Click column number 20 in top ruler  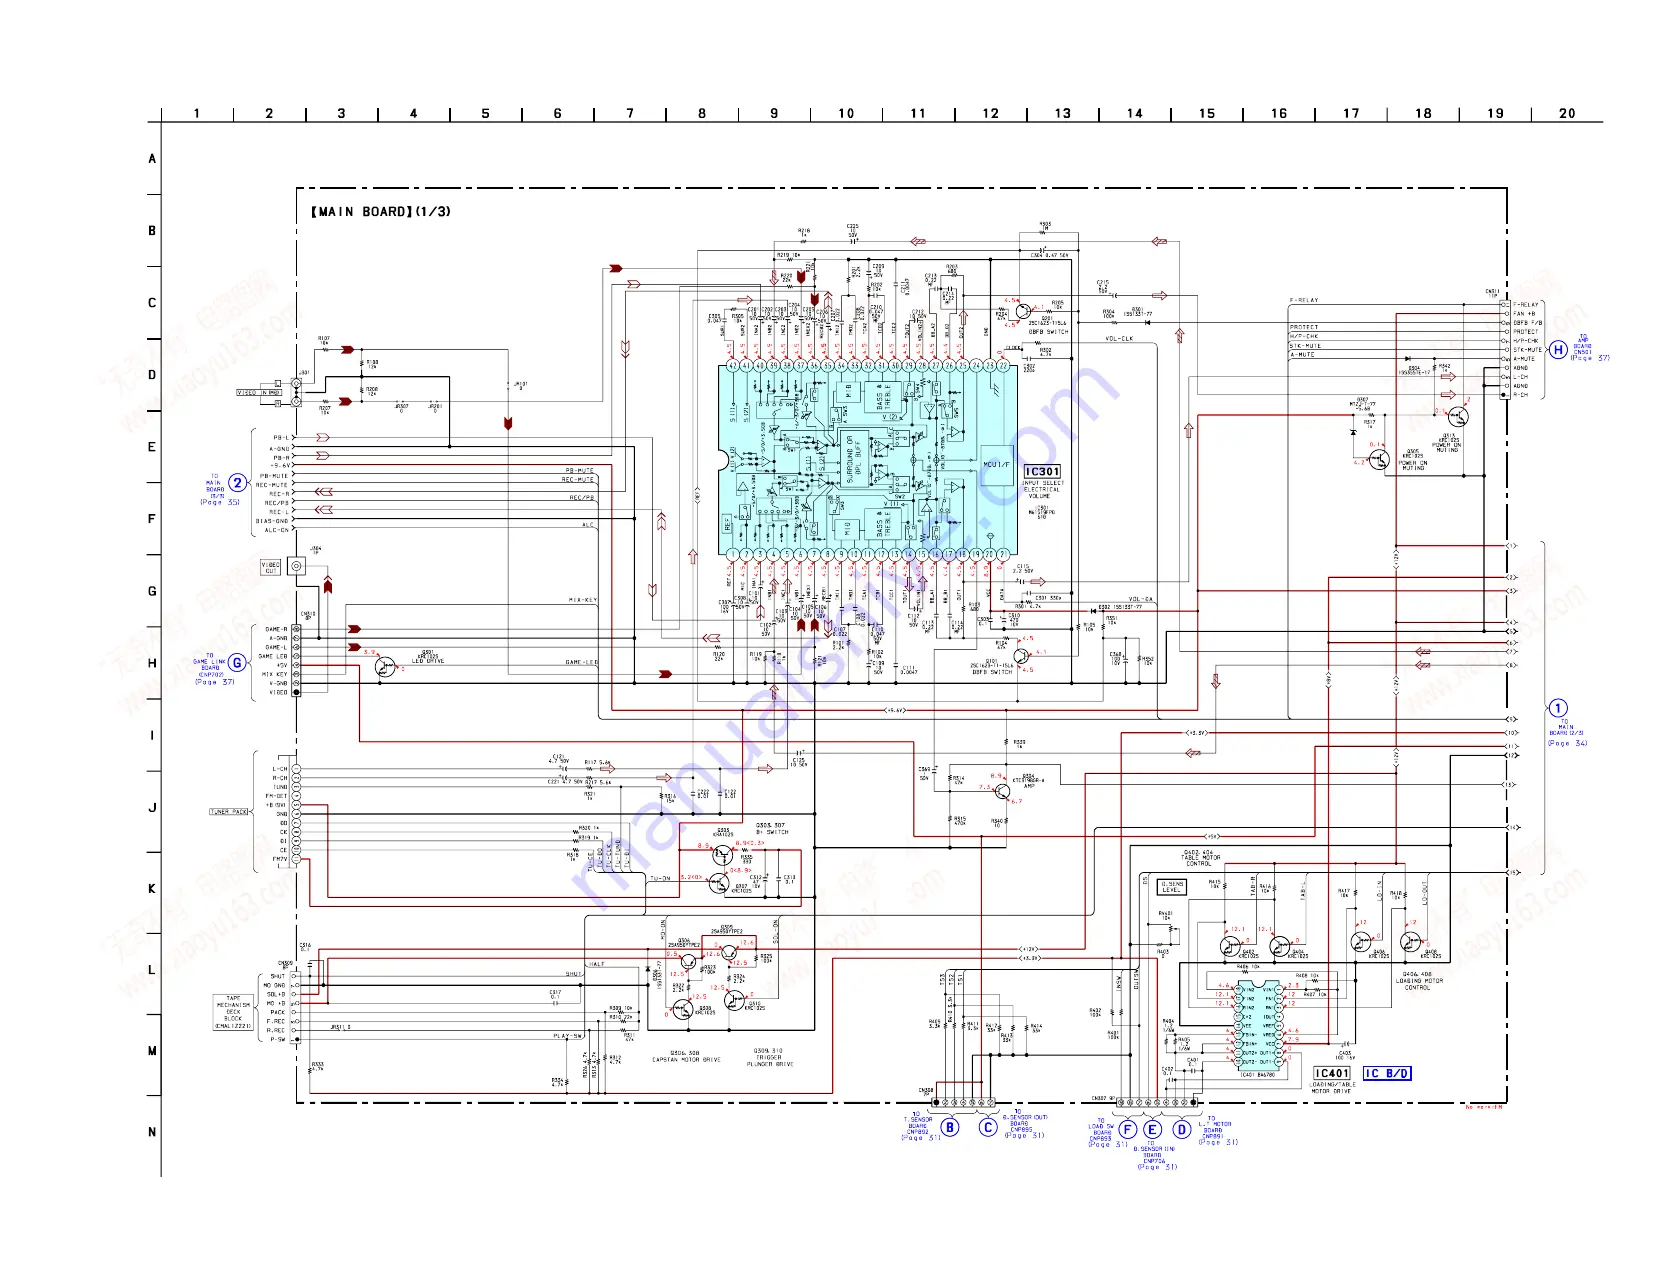pyautogui.click(x=1567, y=114)
